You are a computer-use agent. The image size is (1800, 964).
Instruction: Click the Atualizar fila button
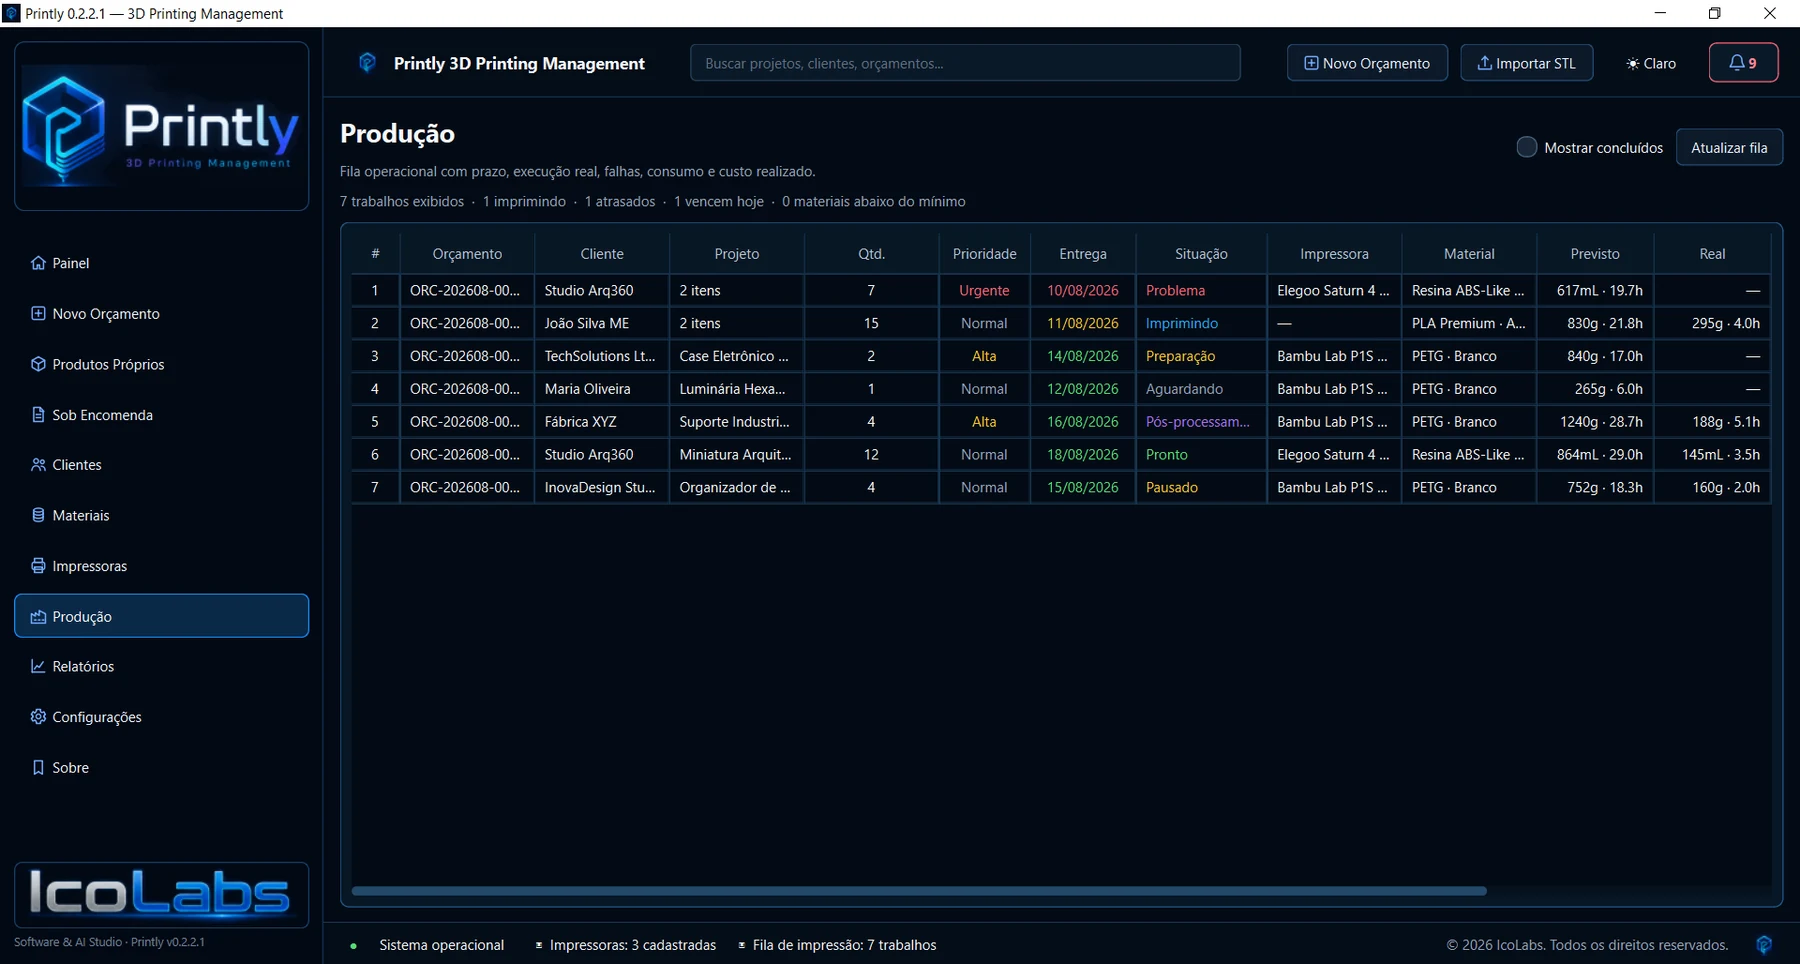point(1729,147)
